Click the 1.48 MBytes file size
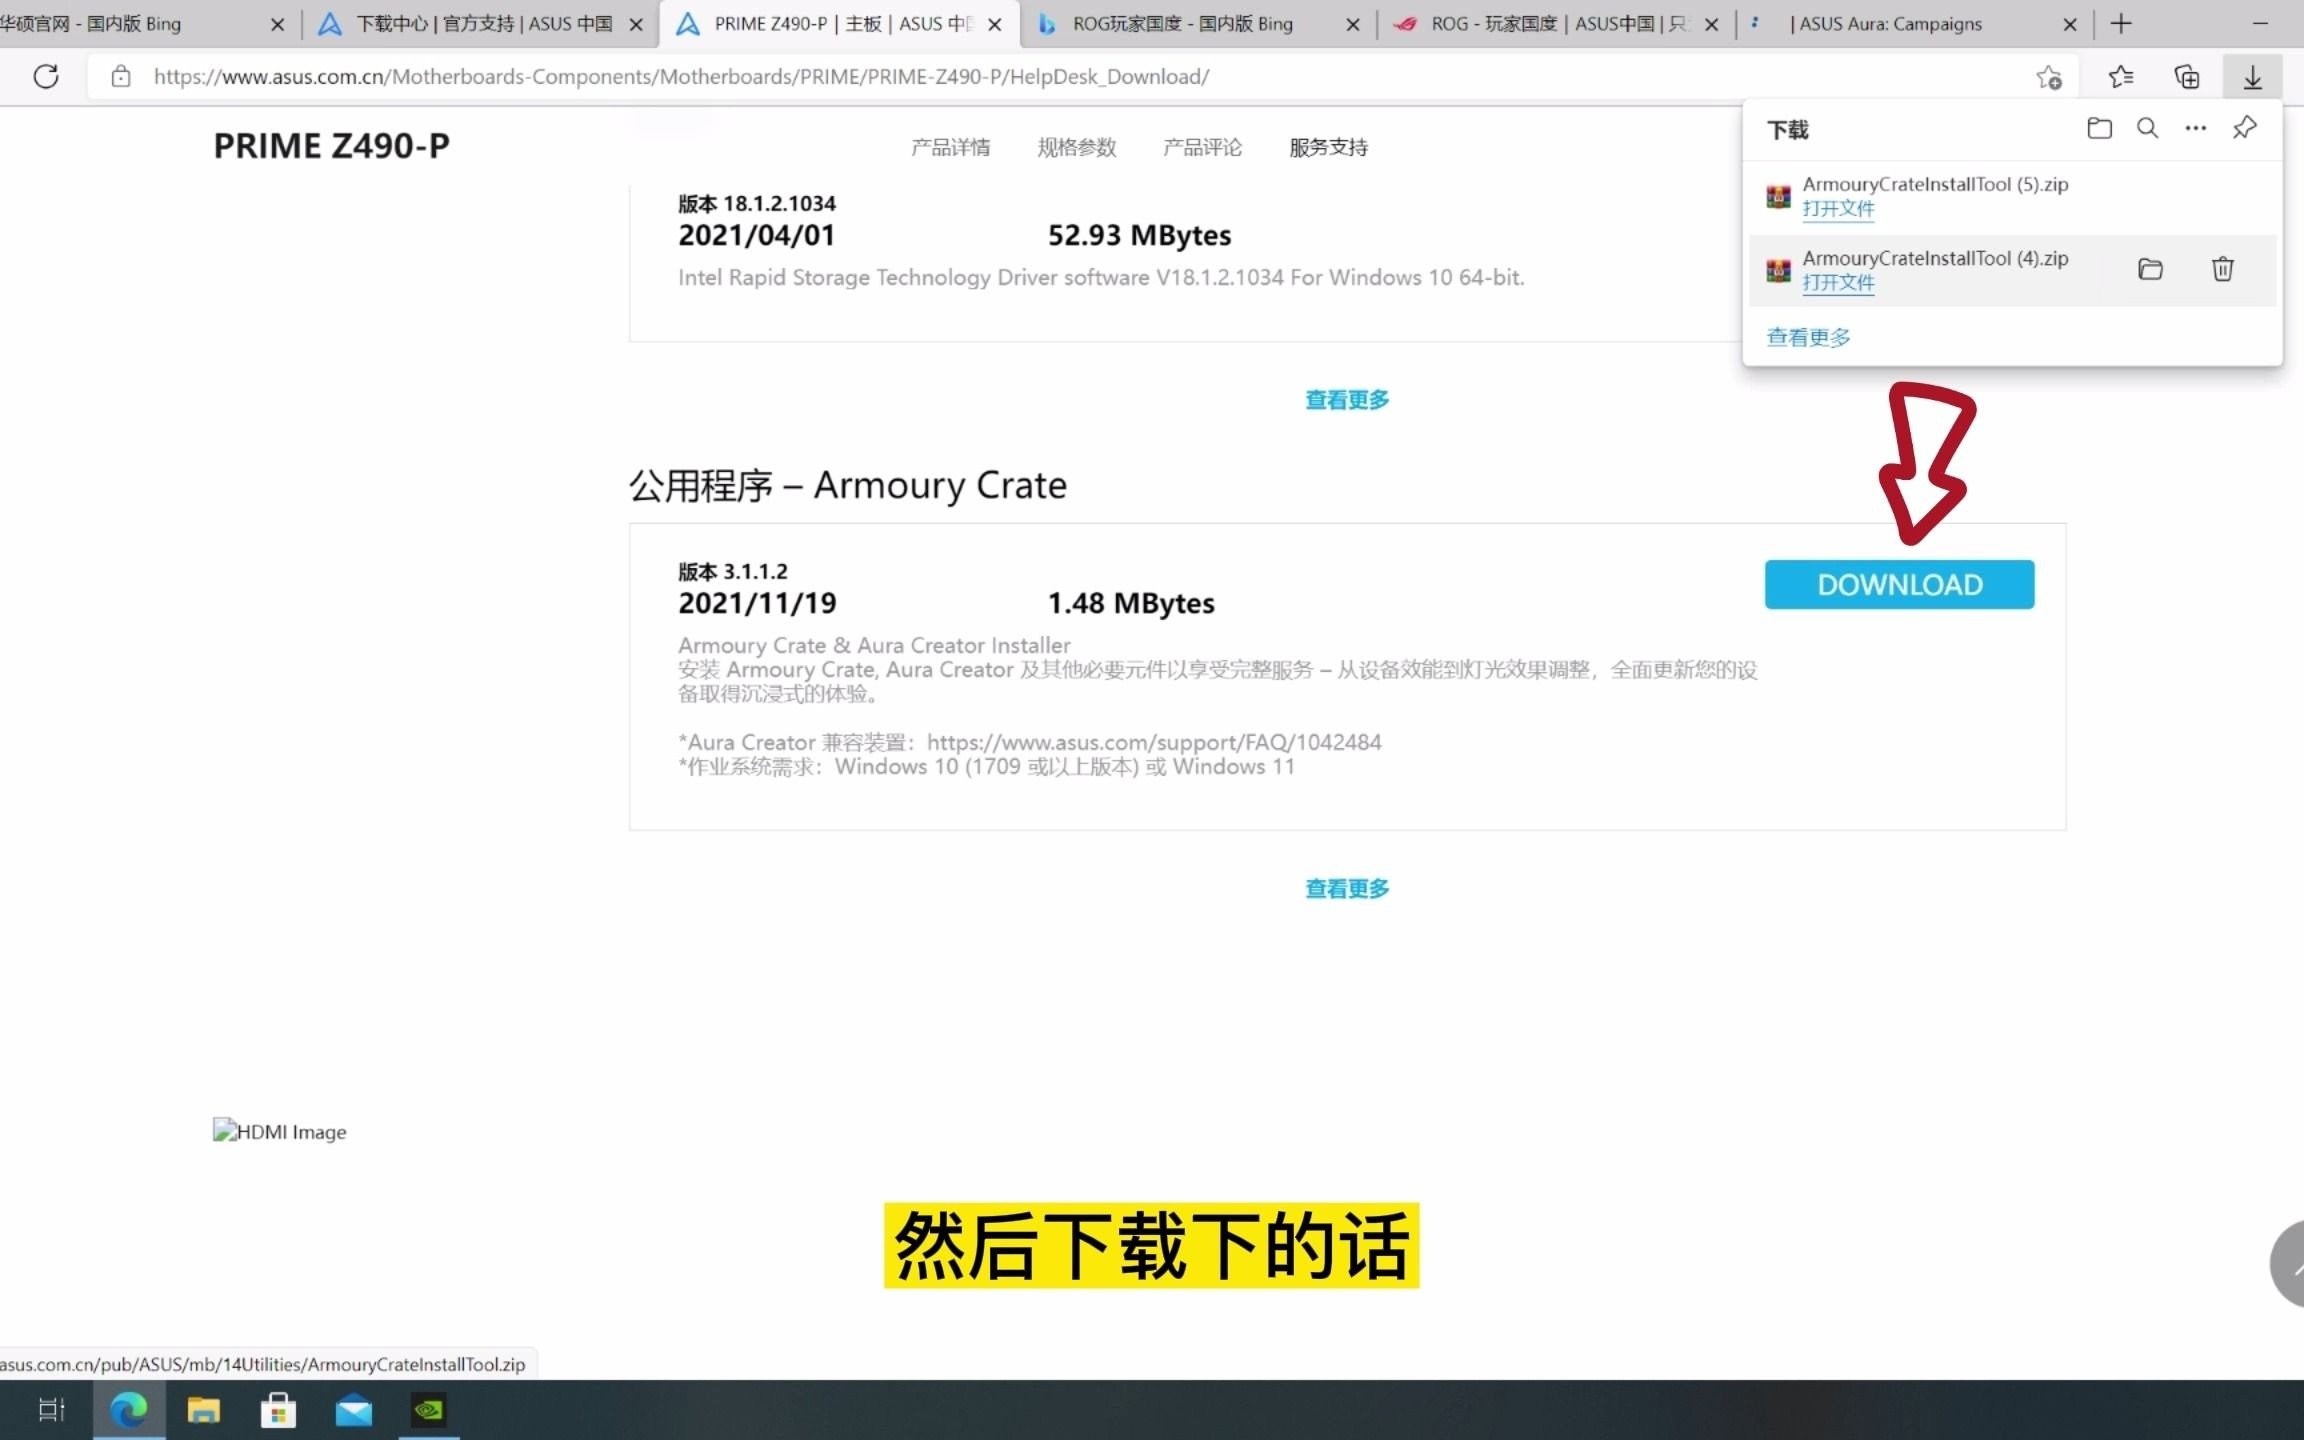Viewport: 2304px width, 1440px height. click(x=1131, y=603)
